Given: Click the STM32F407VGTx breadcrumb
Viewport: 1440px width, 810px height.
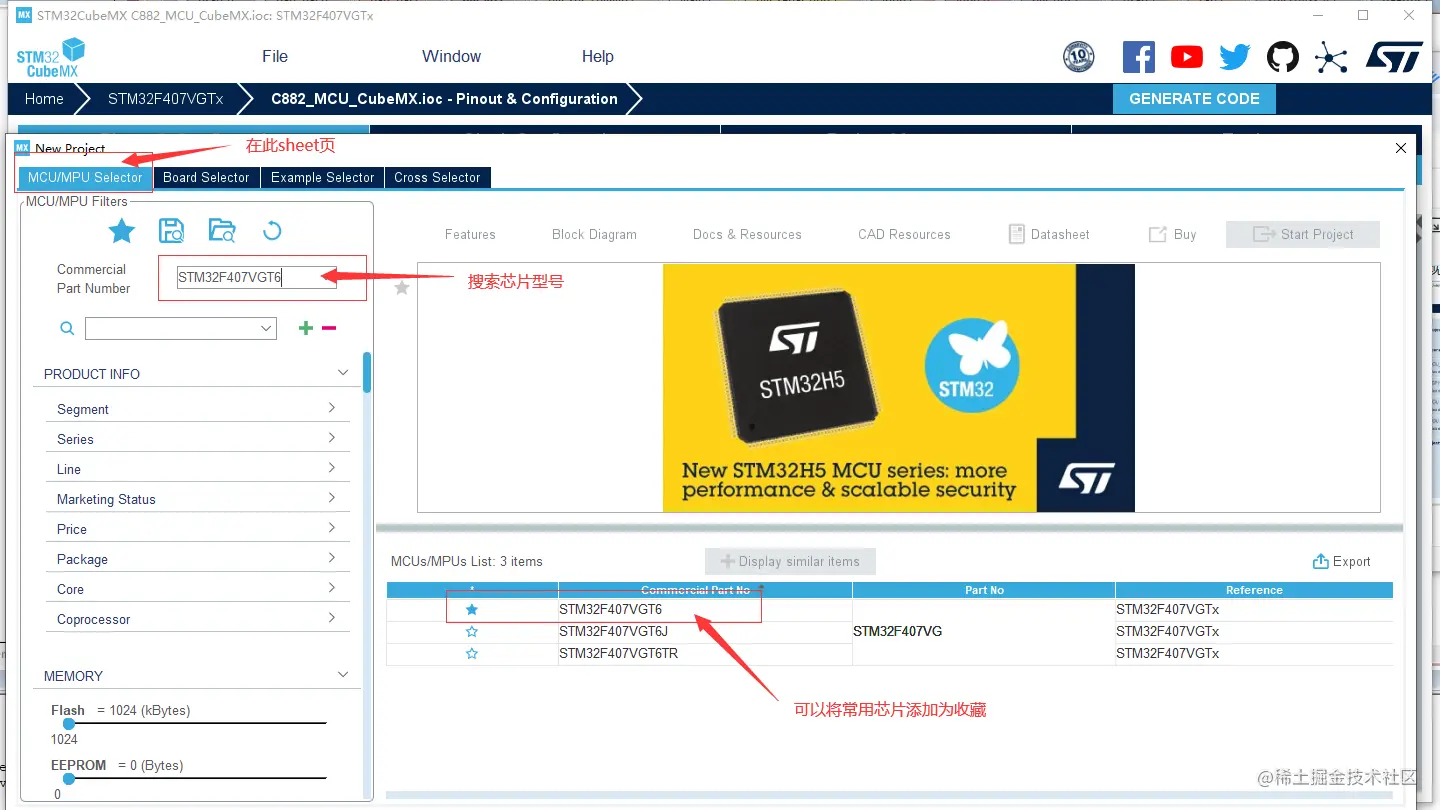Looking at the screenshot, I should click(x=166, y=99).
